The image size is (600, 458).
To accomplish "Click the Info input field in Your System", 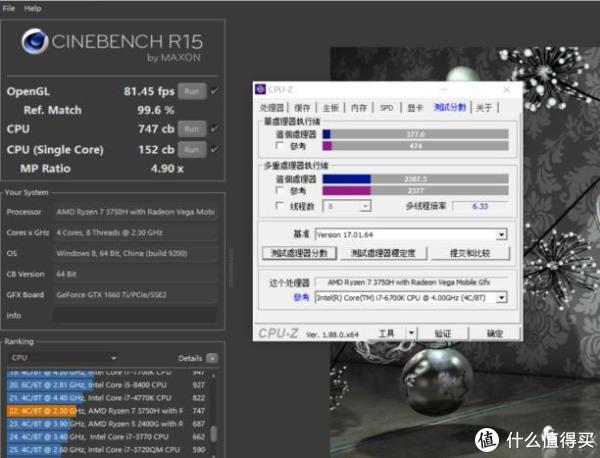I will tap(135, 316).
